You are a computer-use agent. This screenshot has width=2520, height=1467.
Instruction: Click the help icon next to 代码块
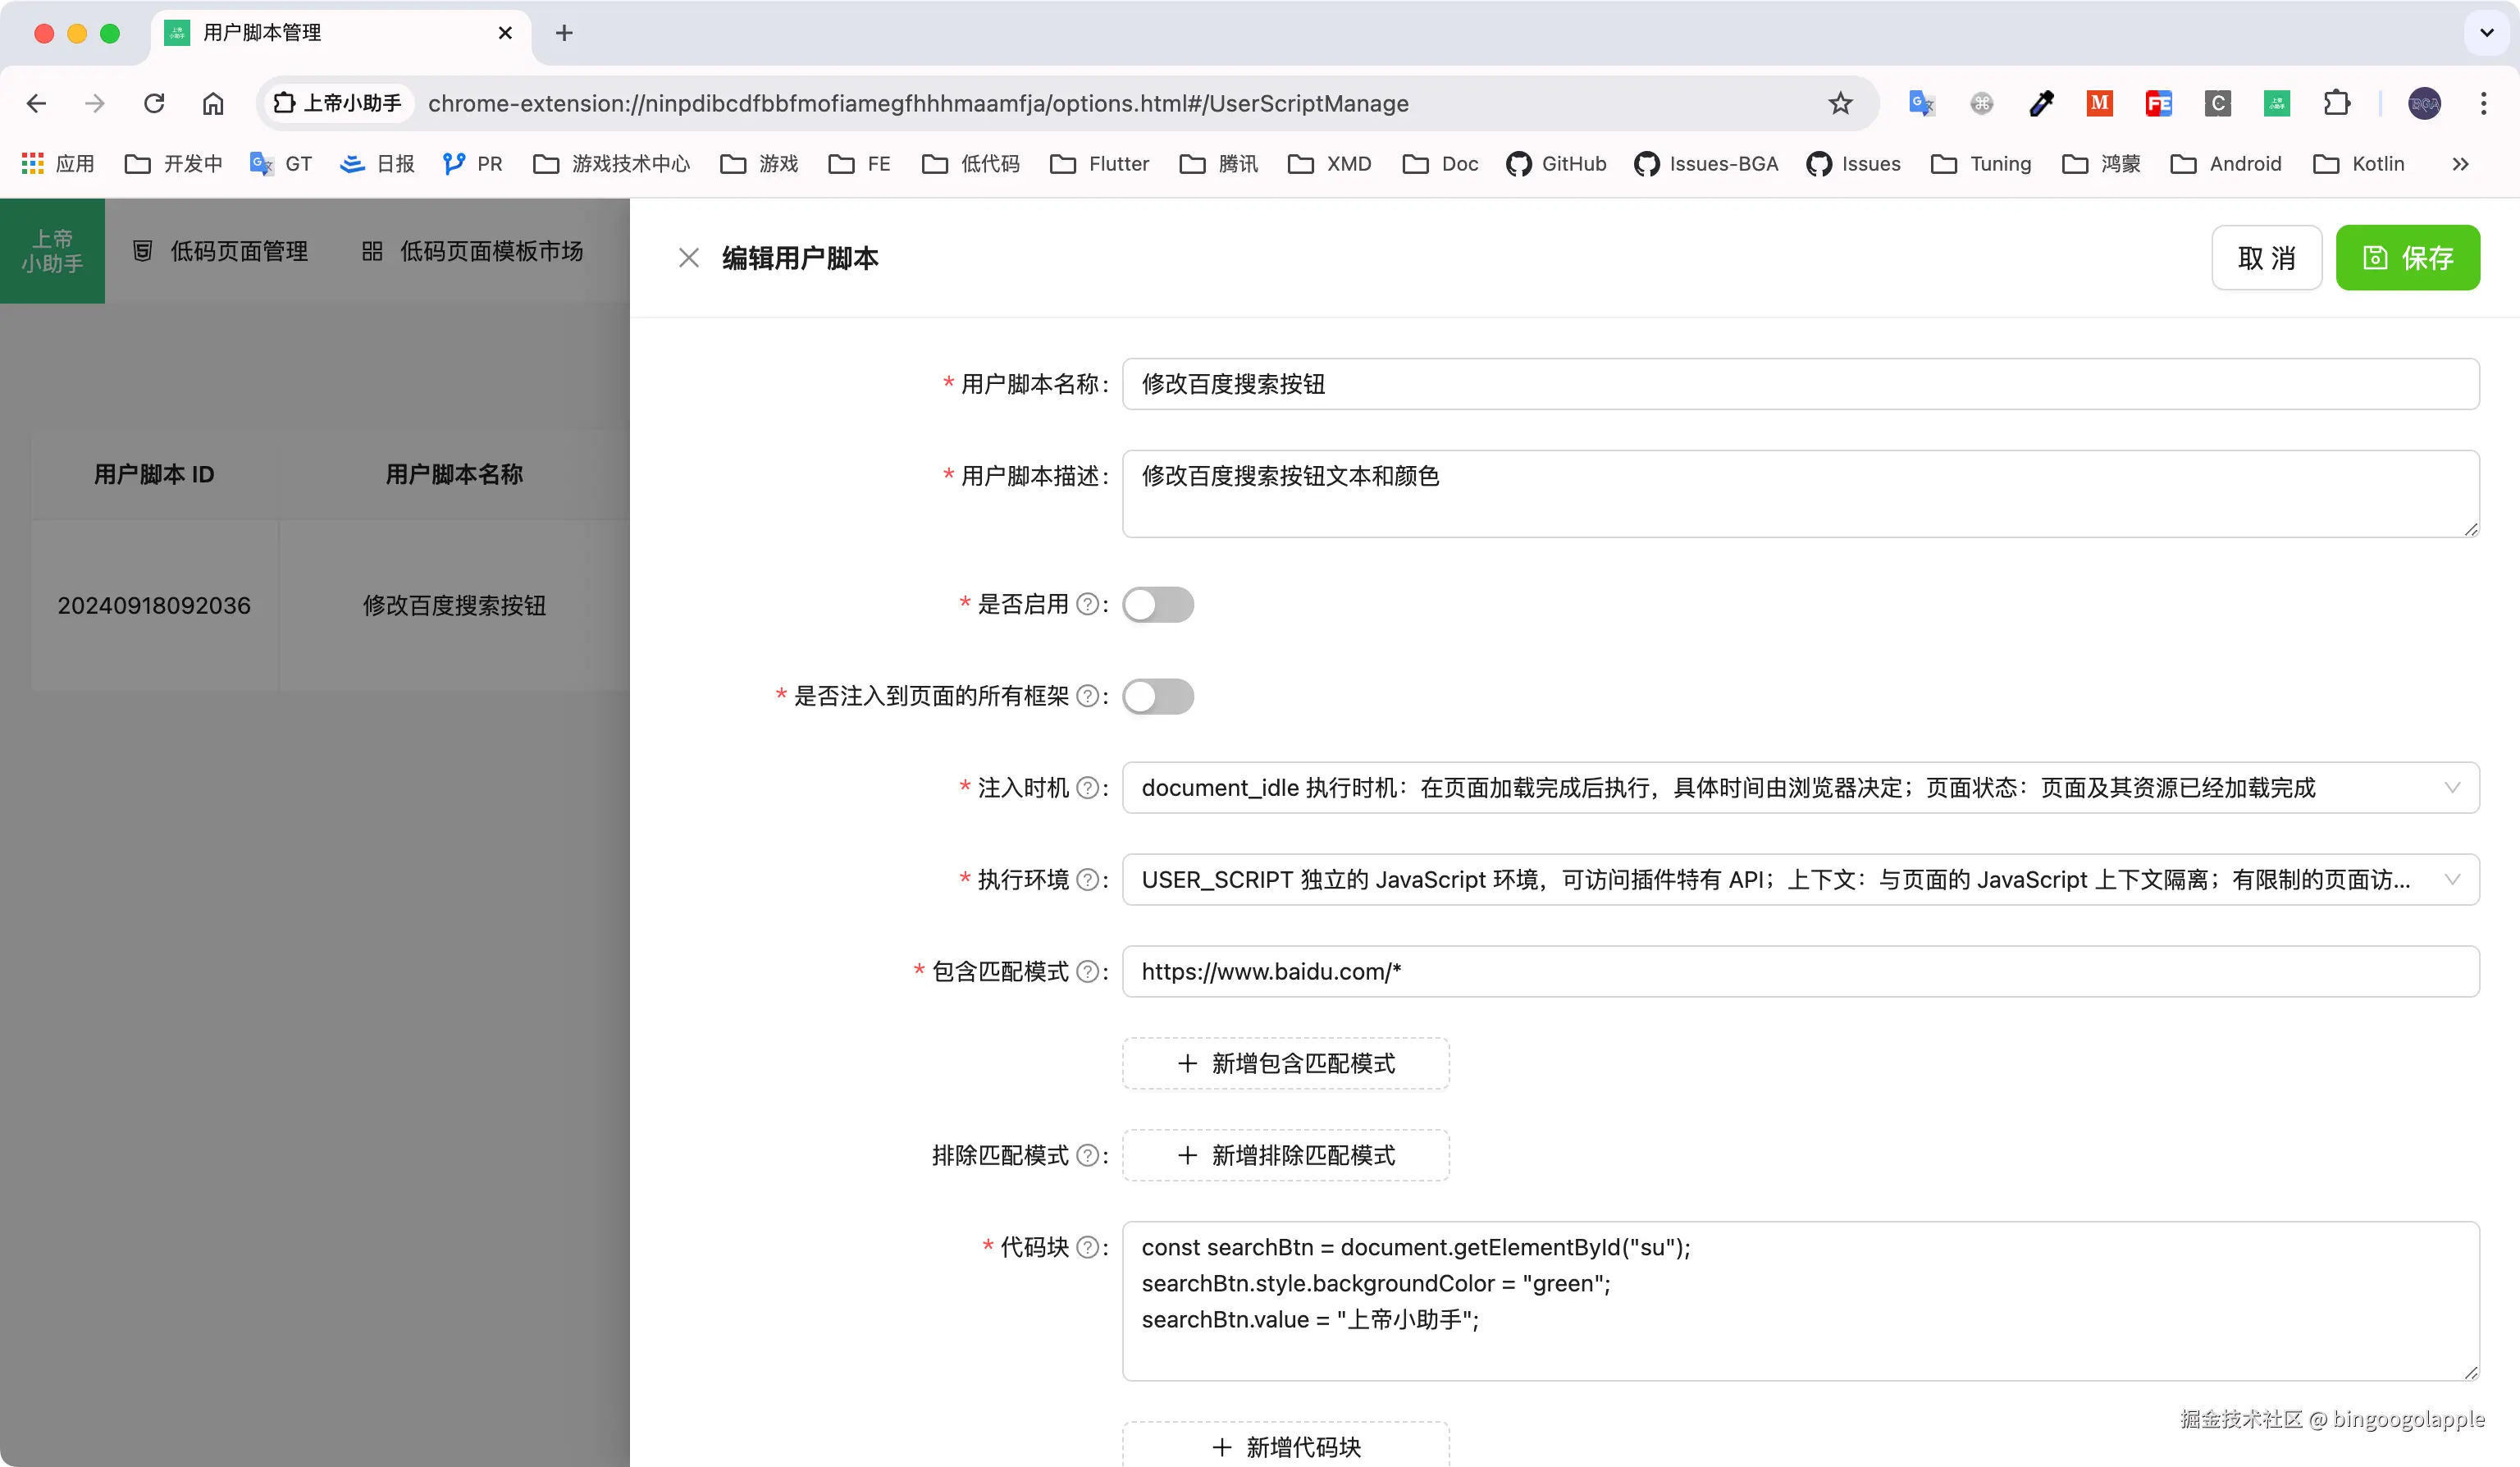(1088, 1247)
